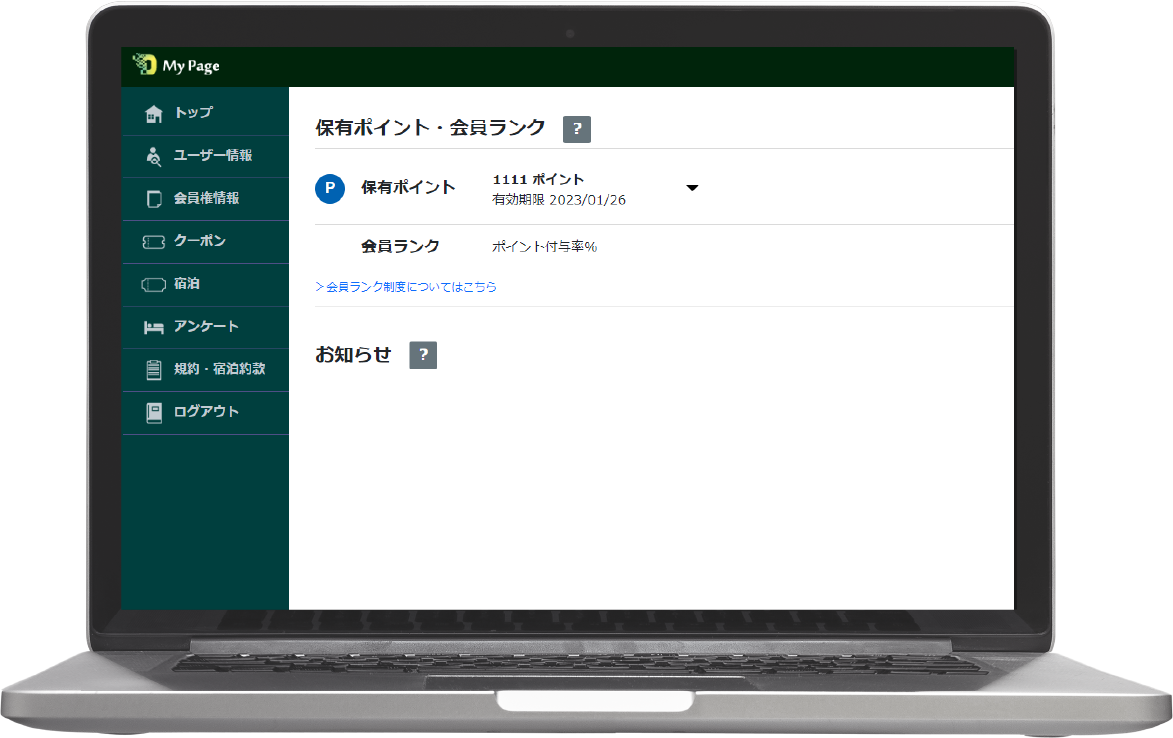Click the blue P points icon
The width and height of the screenshot is (1173, 738).
(x=330, y=188)
